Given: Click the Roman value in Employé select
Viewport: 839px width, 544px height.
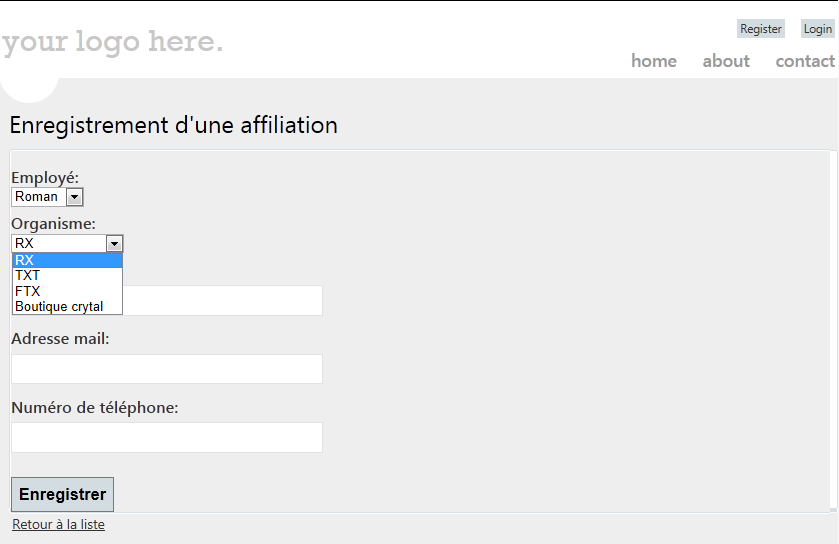Looking at the screenshot, I should 37,197.
